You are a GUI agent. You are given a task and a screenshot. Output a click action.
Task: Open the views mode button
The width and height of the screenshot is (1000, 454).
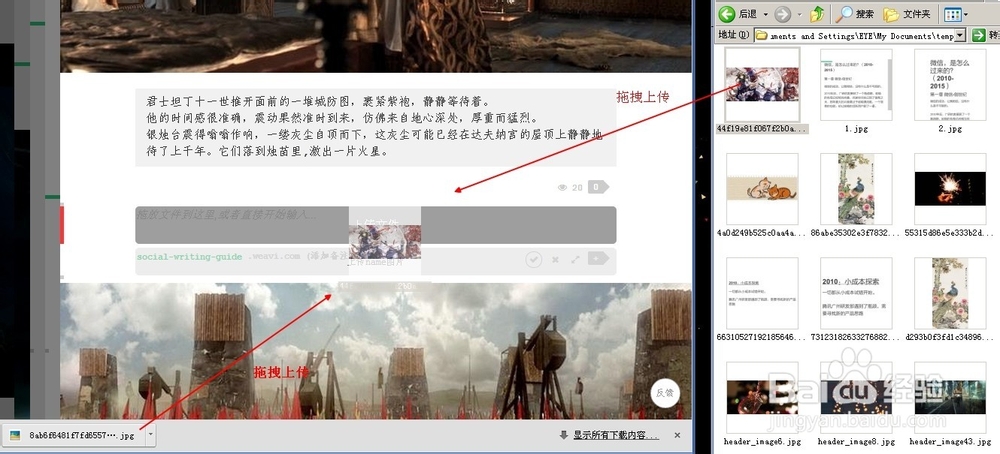[x=952, y=14]
